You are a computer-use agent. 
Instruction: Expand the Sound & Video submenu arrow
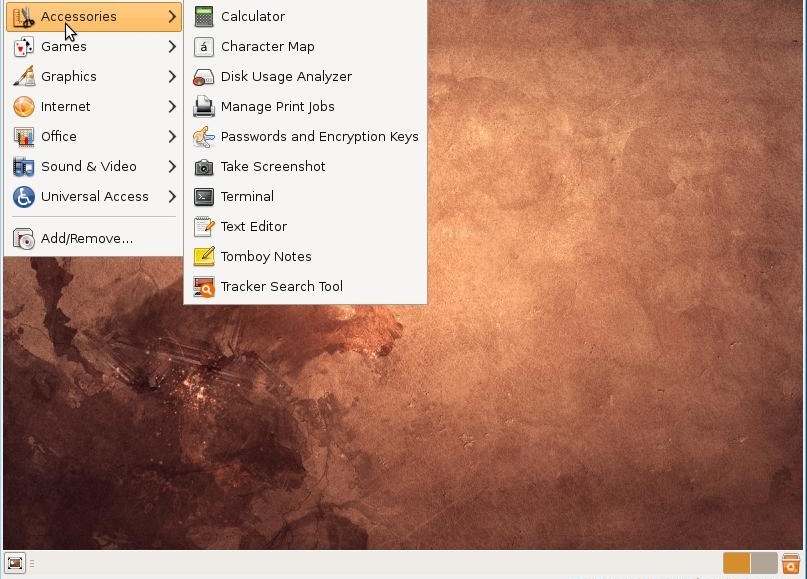pos(172,167)
